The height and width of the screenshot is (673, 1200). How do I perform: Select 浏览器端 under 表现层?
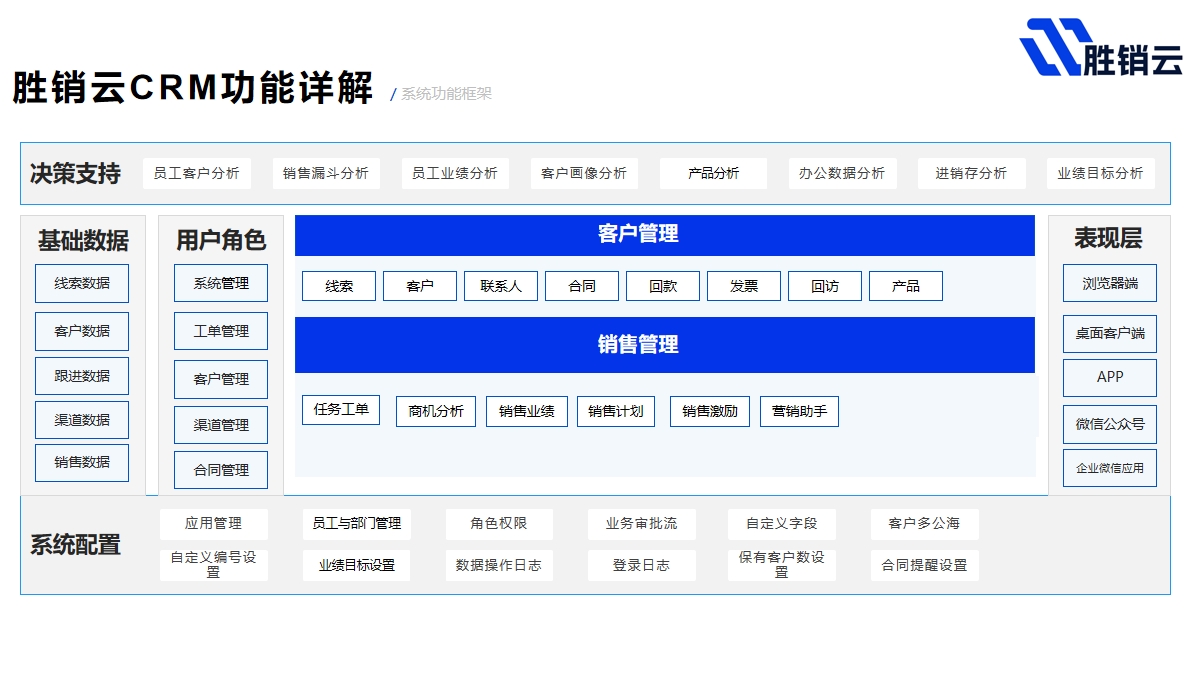click(x=1109, y=284)
